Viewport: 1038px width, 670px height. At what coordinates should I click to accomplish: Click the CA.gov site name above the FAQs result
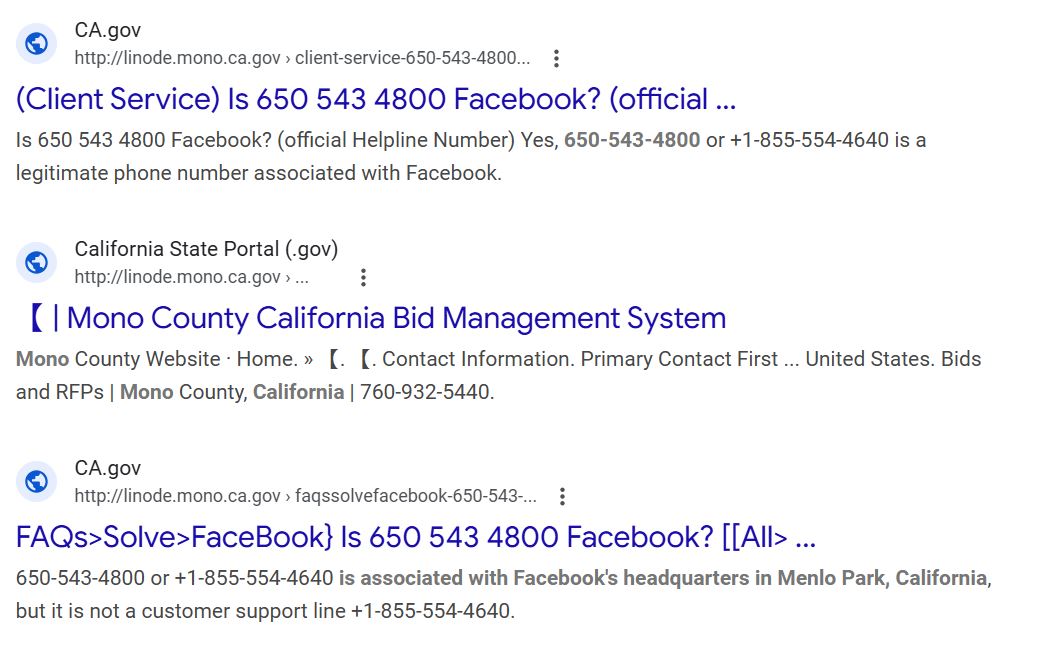(108, 468)
